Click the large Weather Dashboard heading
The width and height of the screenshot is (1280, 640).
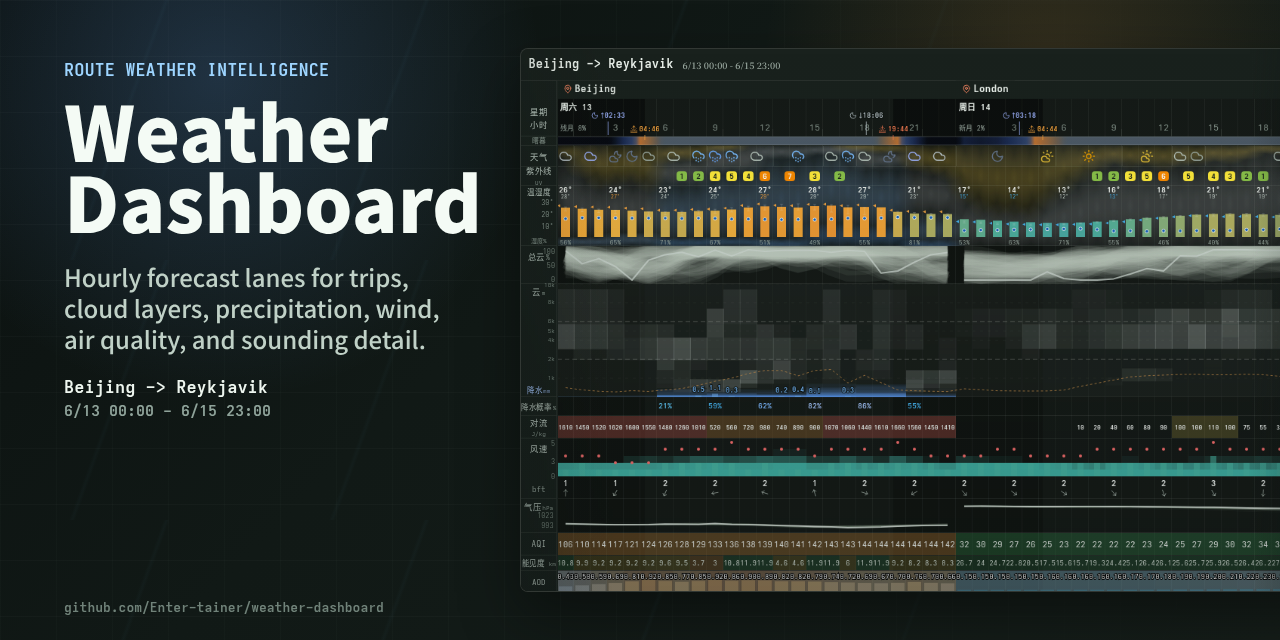[272, 167]
